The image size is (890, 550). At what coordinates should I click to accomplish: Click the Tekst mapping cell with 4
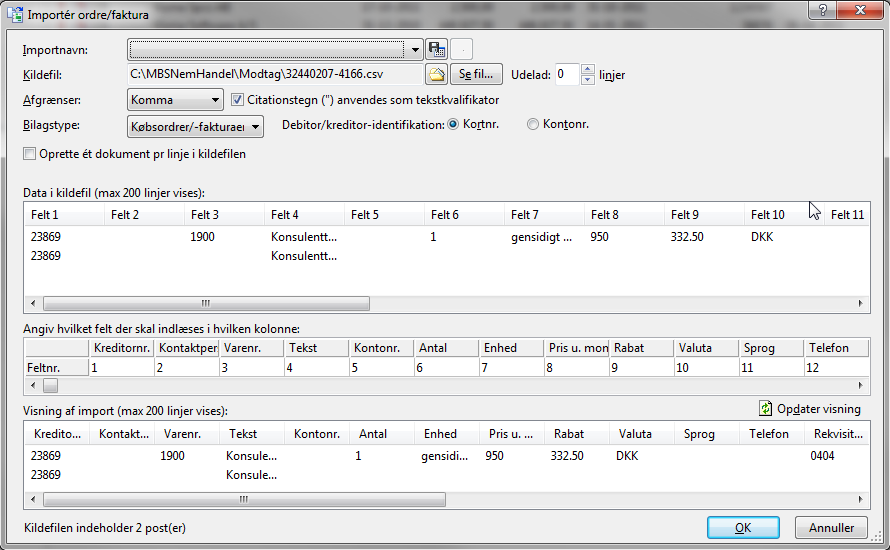(x=317, y=368)
